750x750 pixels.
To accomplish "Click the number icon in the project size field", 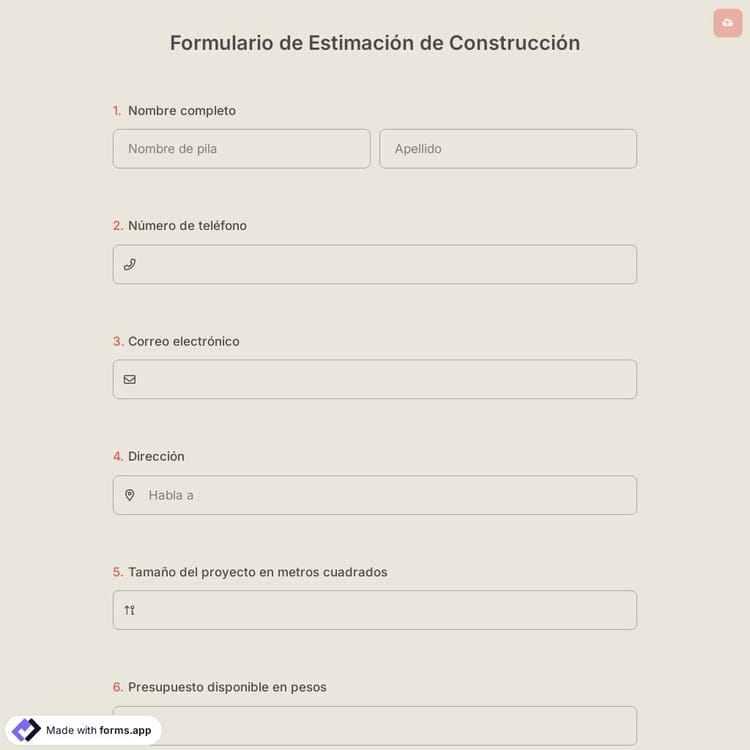I will point(129,610).
